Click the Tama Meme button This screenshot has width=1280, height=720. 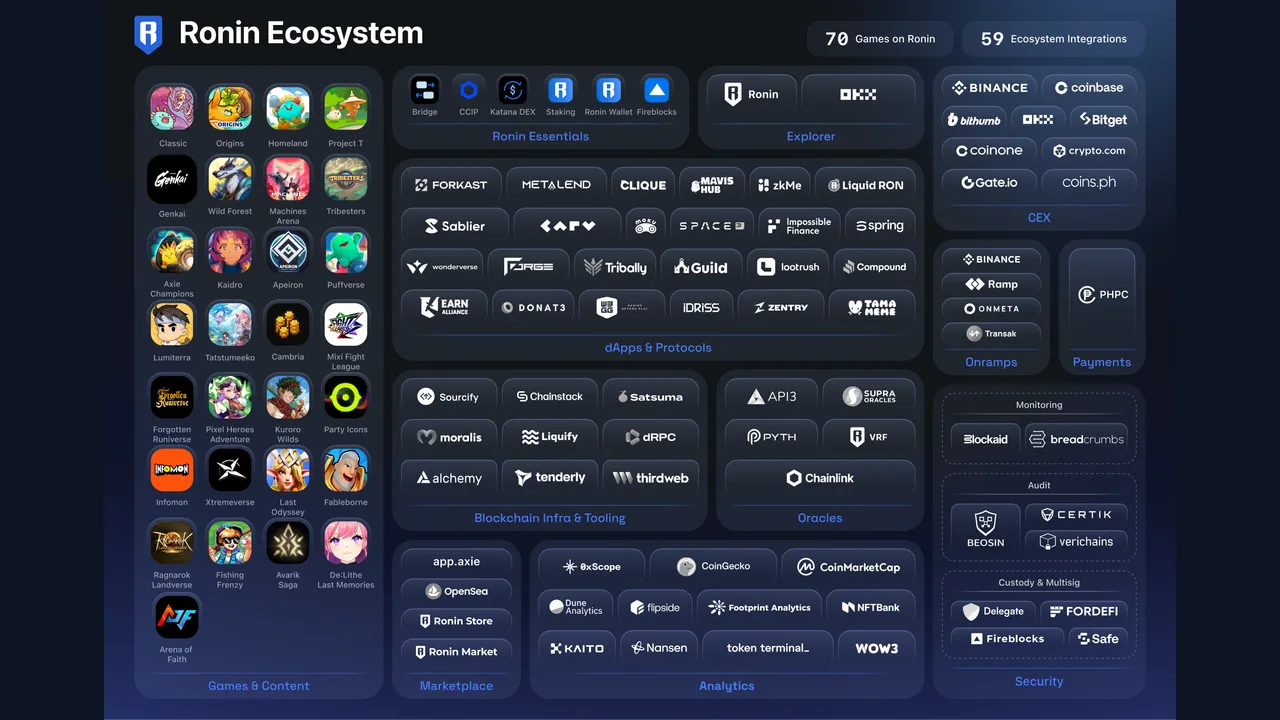tap(873, 308)
